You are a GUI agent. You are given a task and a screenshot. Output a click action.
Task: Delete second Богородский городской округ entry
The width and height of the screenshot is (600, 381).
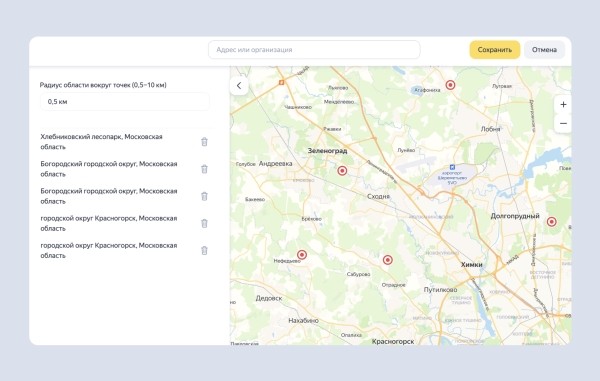click(204, 196)
